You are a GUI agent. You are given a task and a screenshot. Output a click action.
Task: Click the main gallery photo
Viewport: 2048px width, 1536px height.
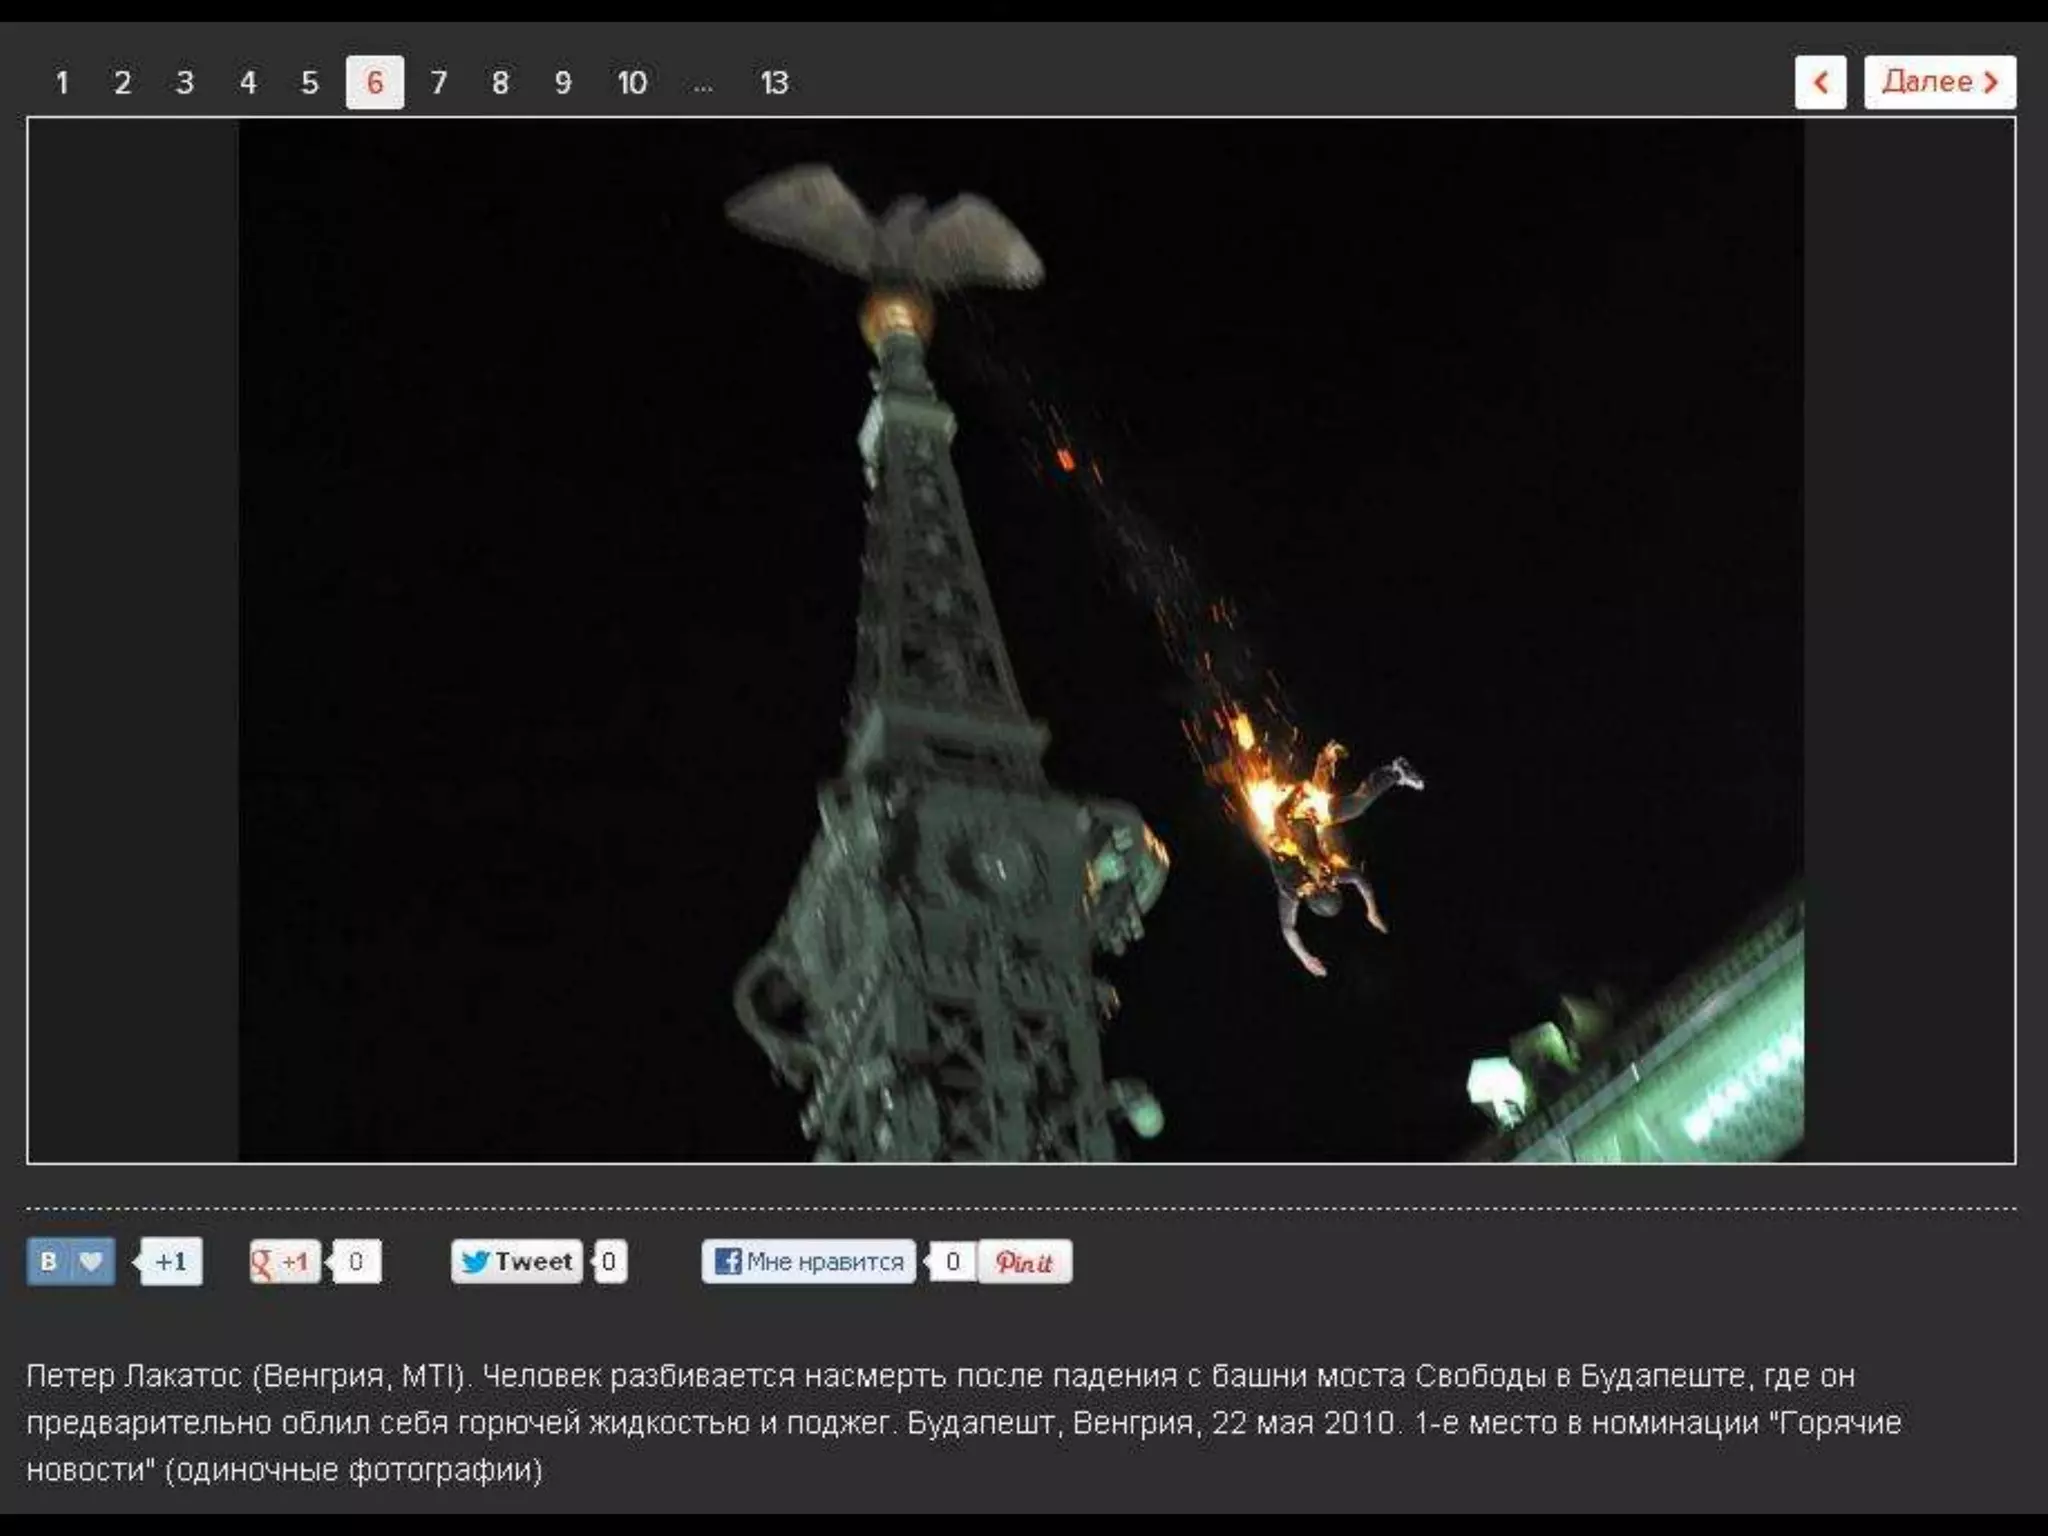tap(1020, 640)
